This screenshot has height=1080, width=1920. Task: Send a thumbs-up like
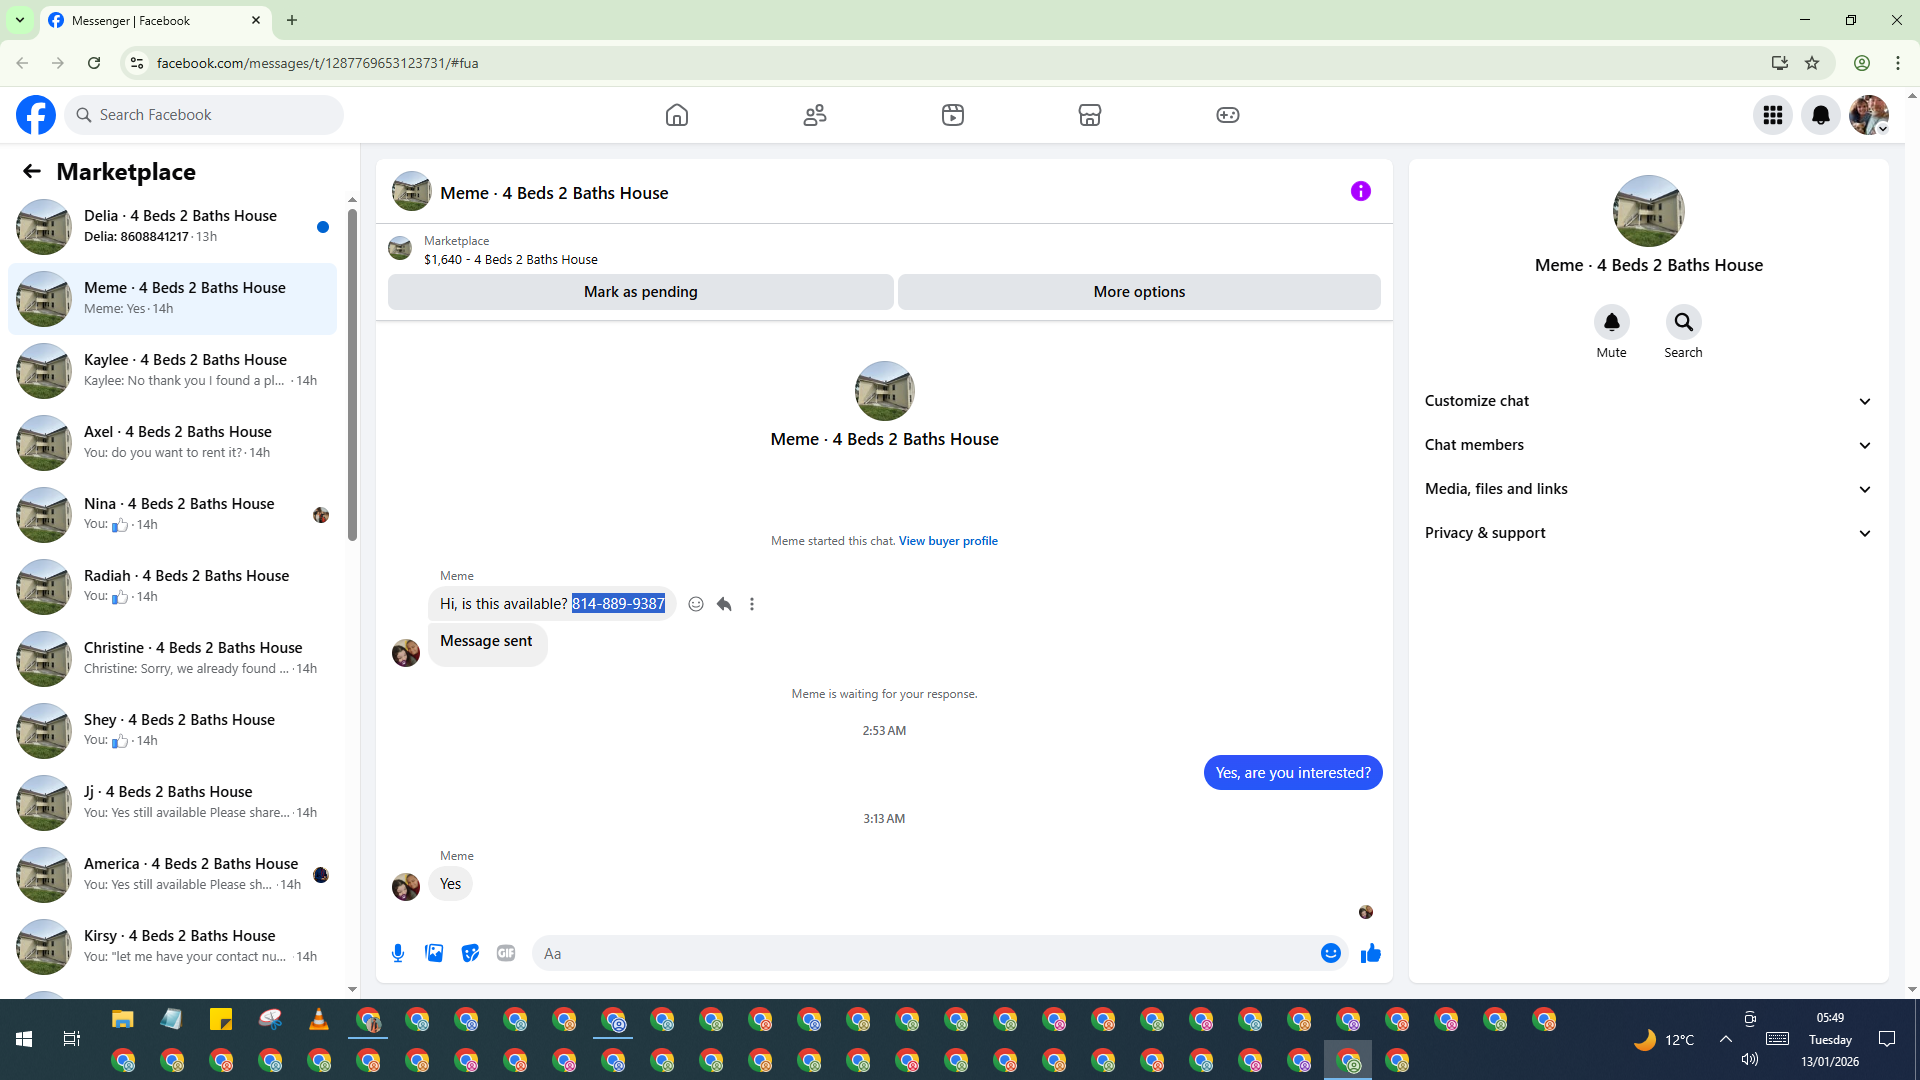pos(1370,953)
